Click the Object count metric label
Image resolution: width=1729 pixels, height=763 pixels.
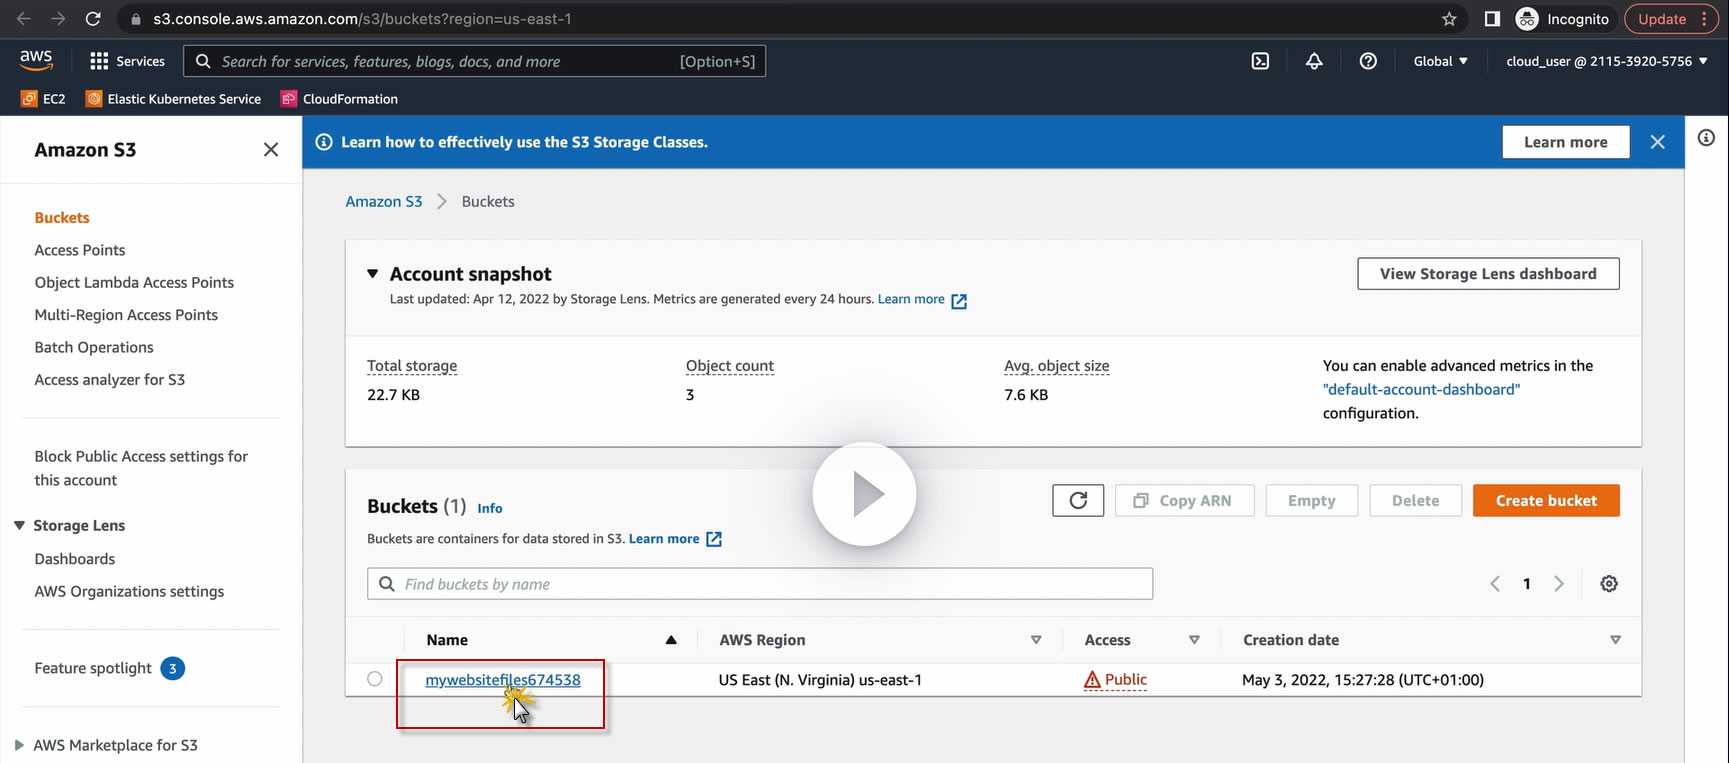click(730, 366)
